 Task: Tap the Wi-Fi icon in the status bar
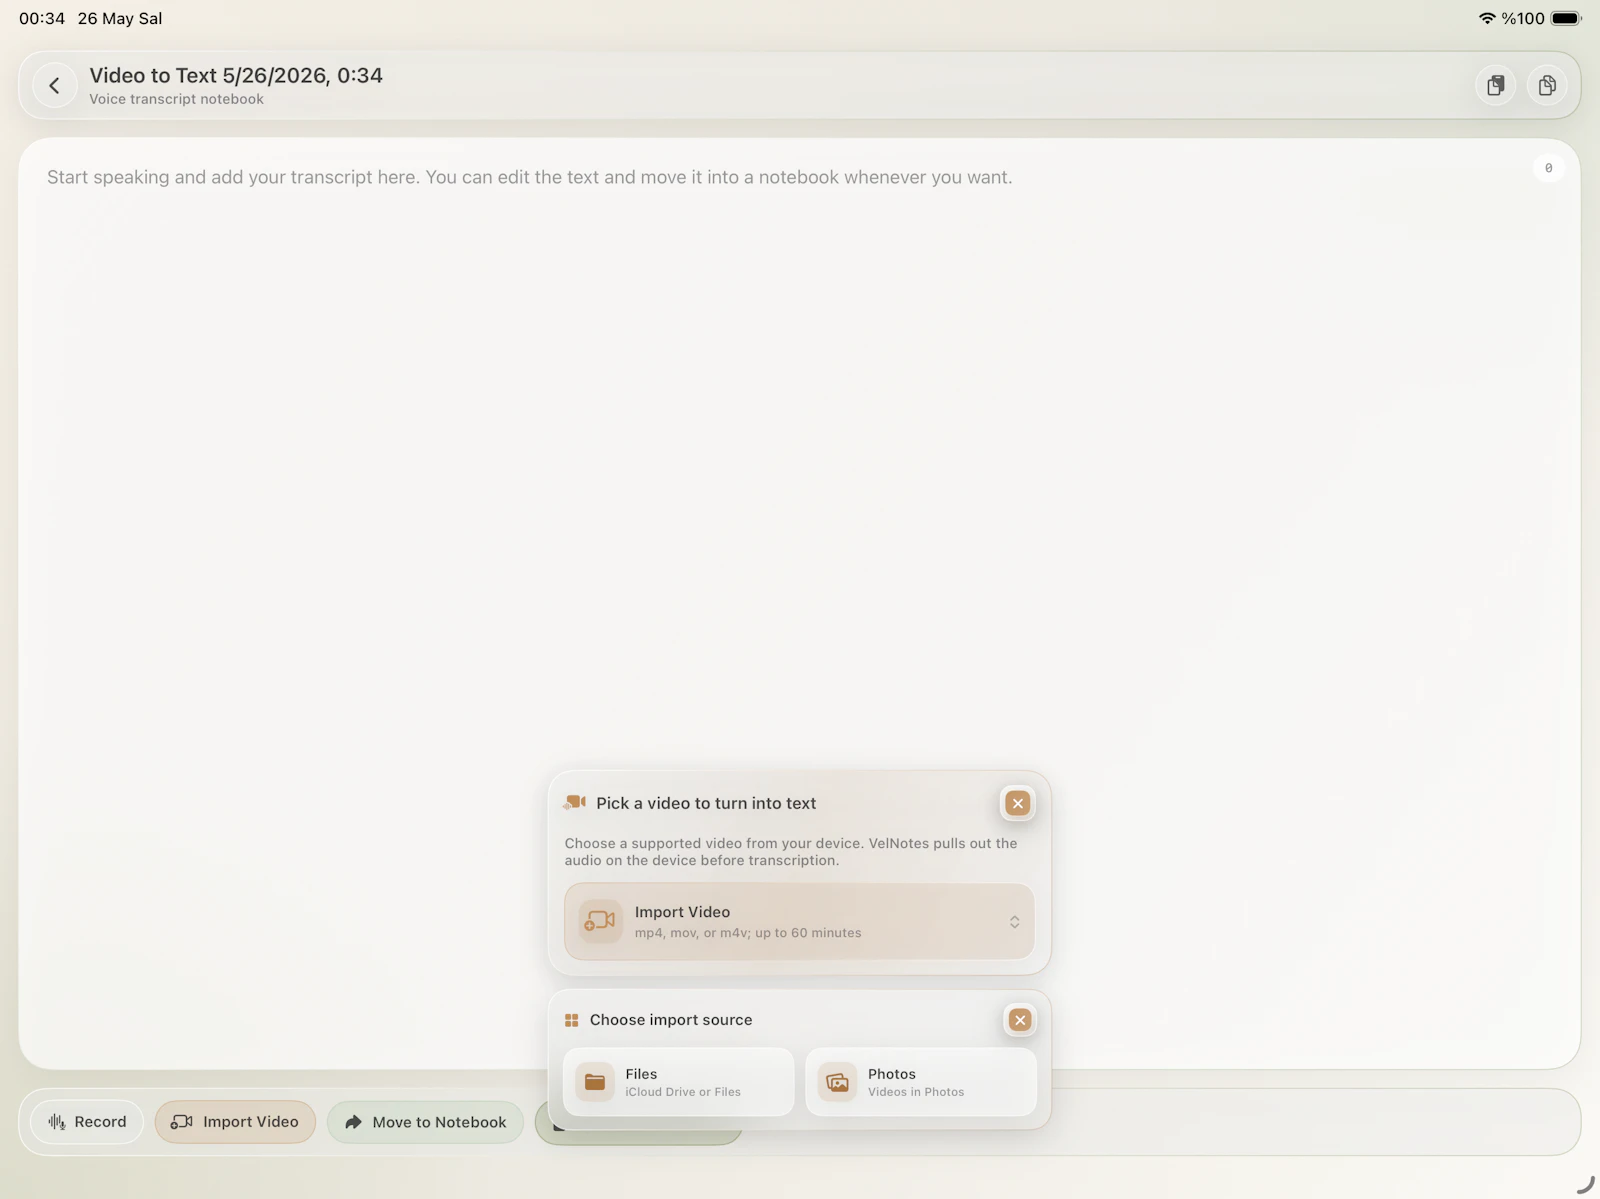tap(1487, 18)
